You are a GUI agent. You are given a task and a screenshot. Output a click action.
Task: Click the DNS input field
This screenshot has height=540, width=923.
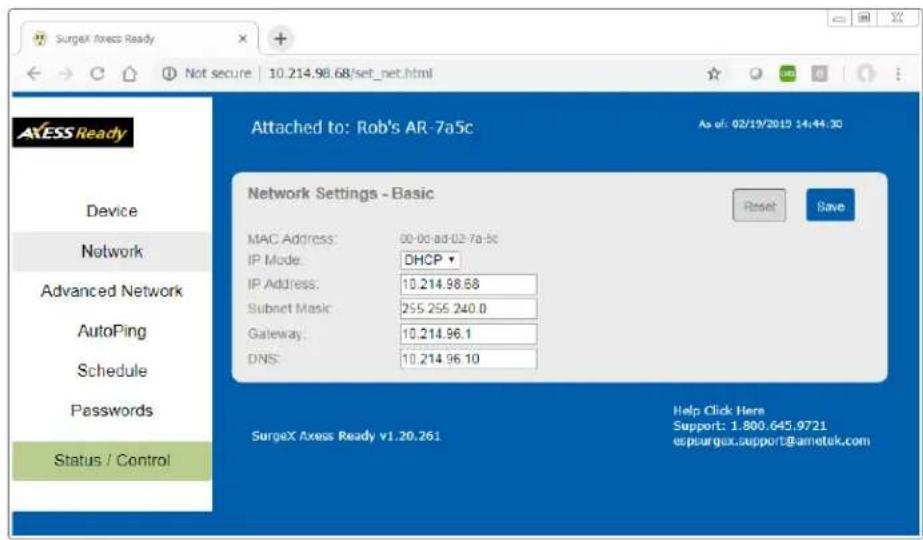coord(469,359)
